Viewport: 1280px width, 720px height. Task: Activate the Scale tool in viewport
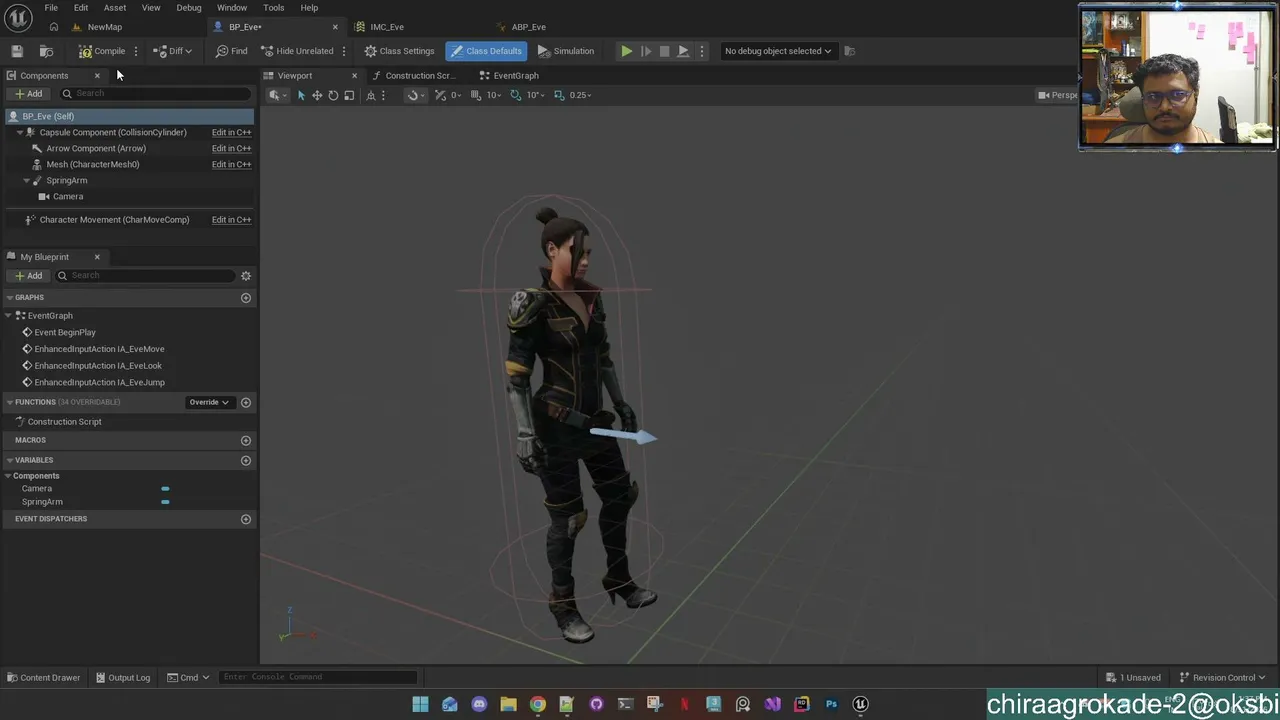click(x=349, y=95)
